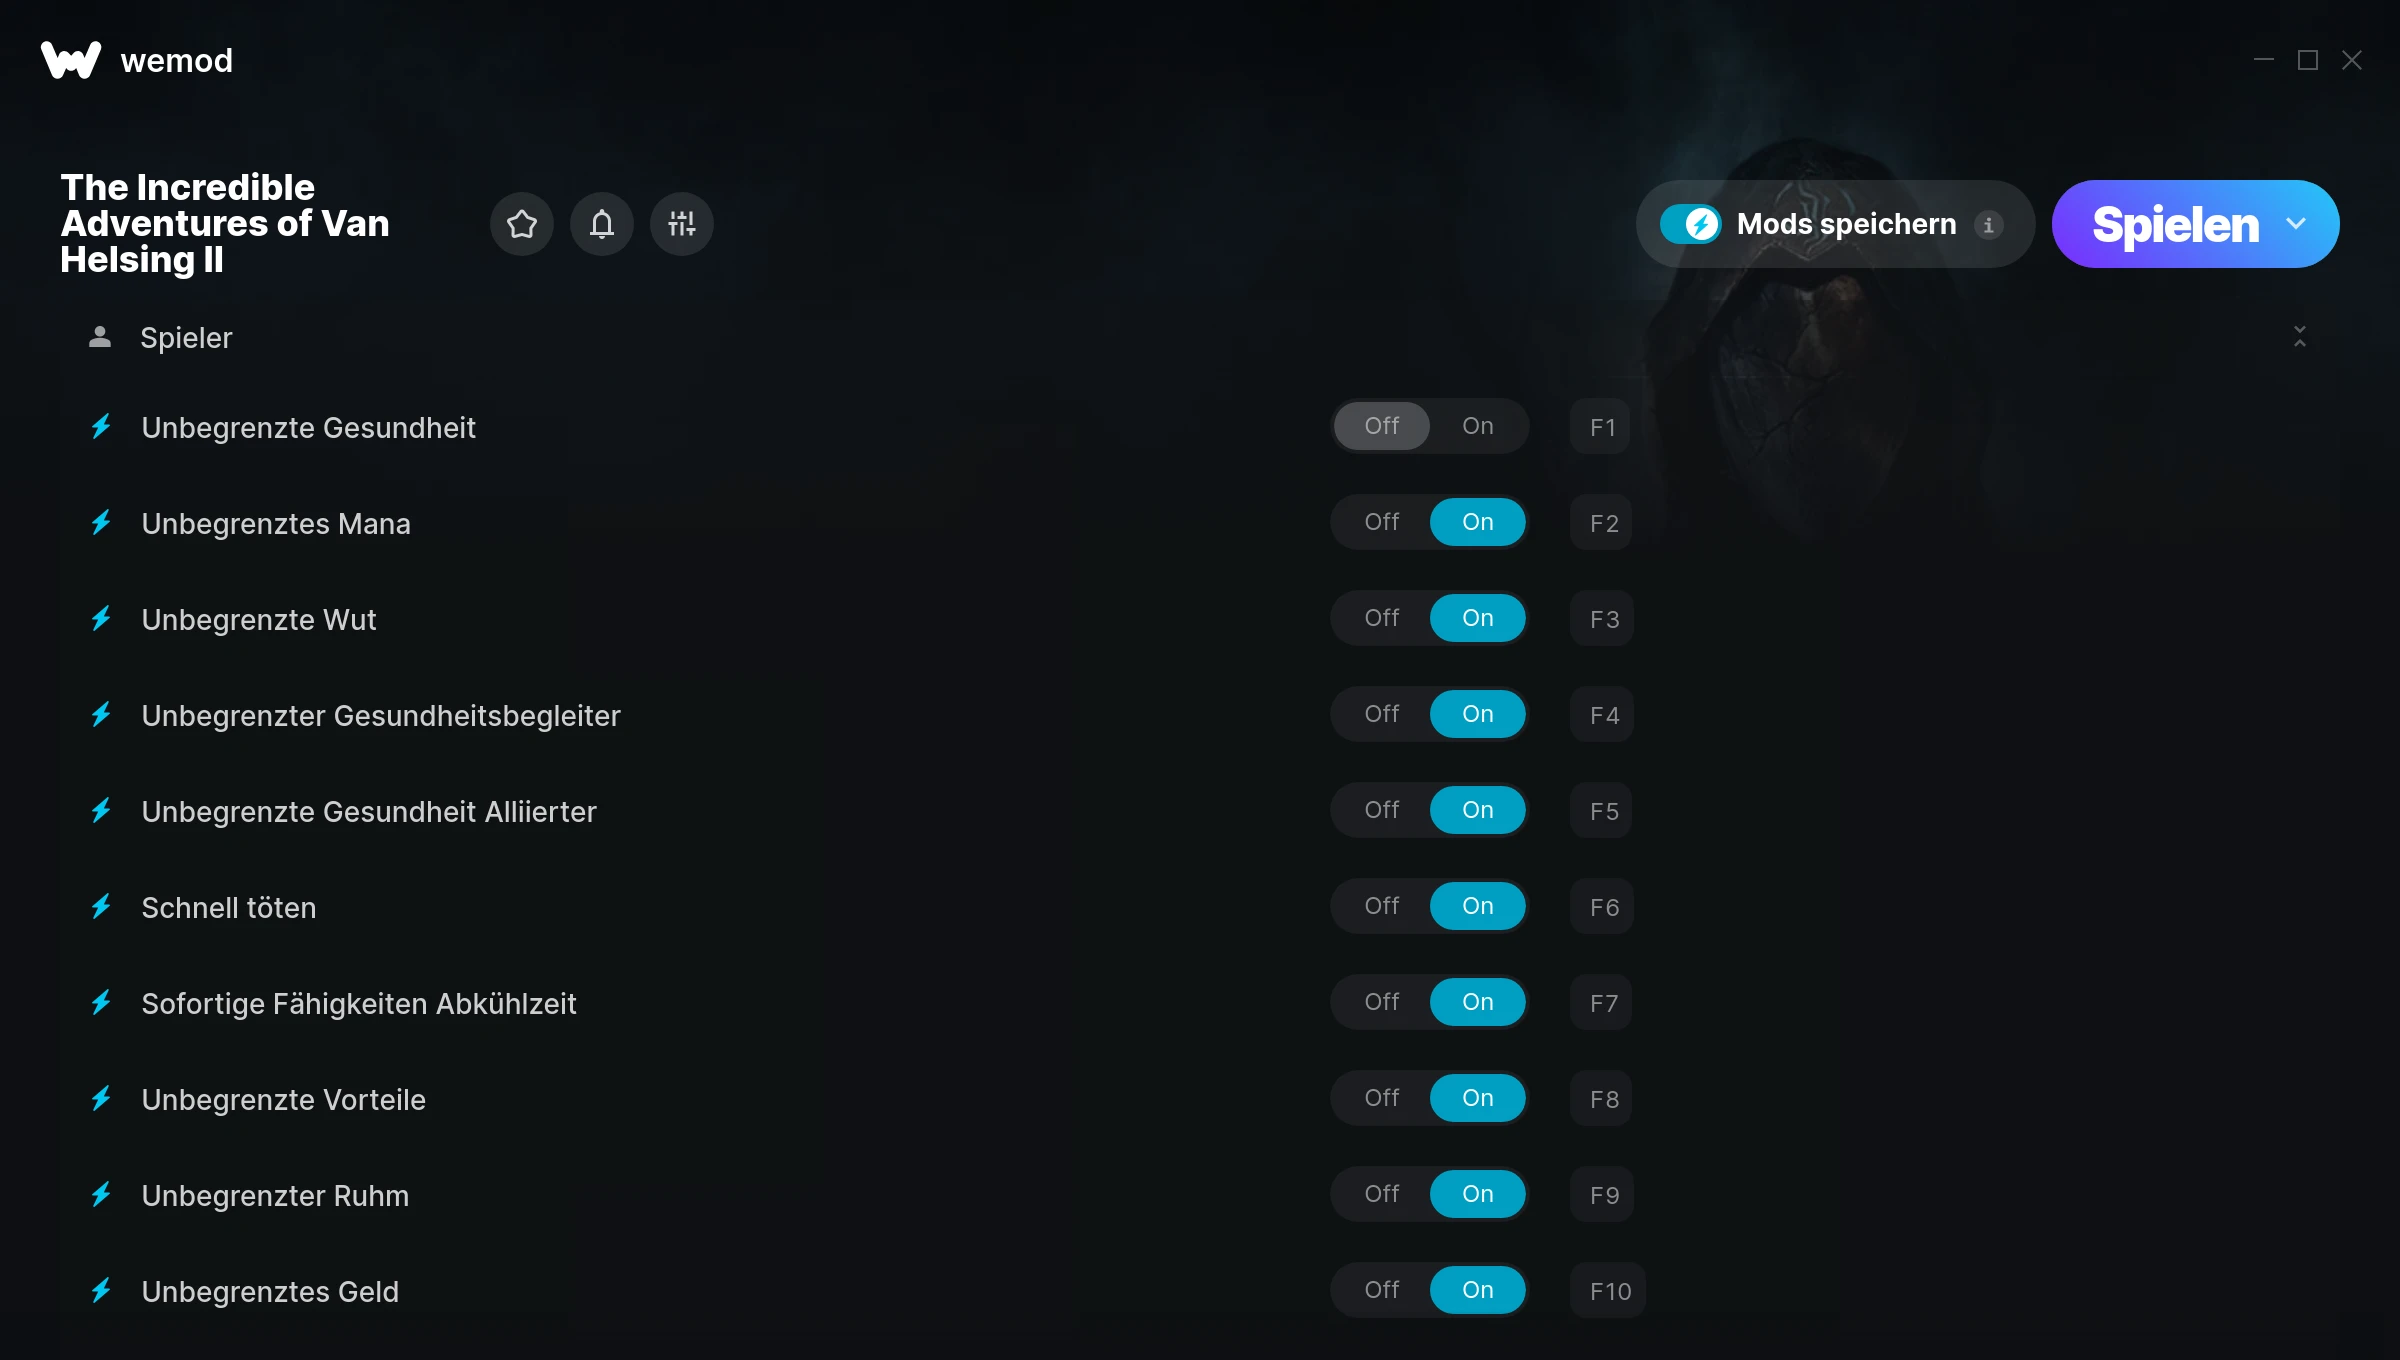Click the Spielen button
This screenshot has height=1360, width=2400.
coord(2175,224)
